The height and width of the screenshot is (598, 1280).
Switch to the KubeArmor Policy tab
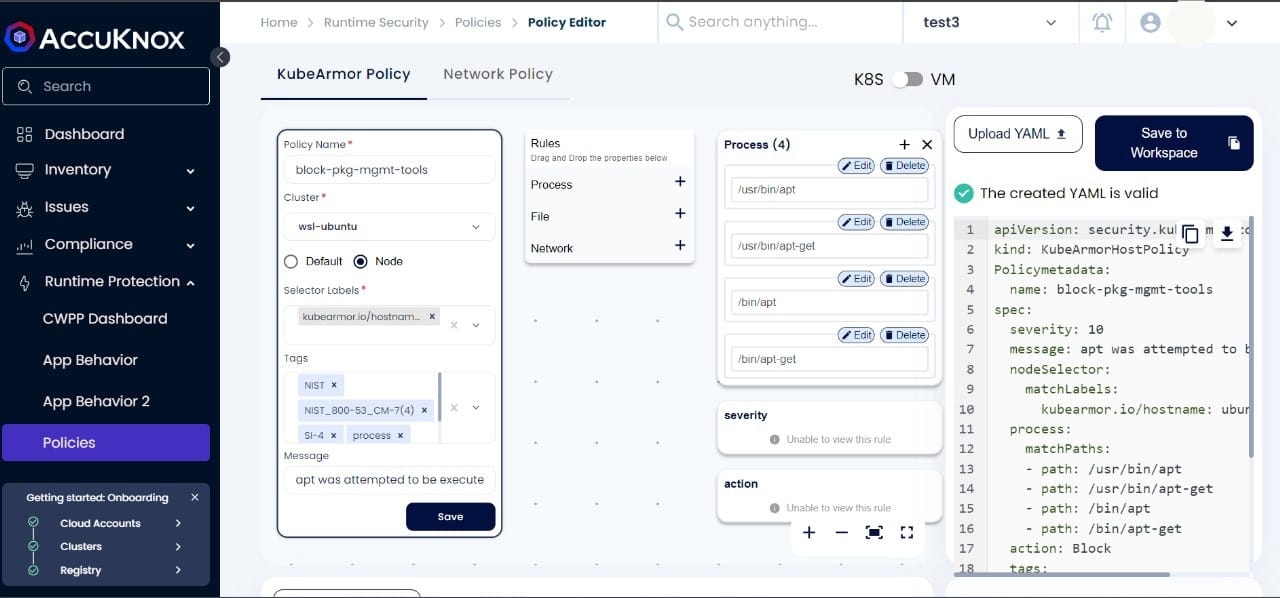tap(344, 74)
